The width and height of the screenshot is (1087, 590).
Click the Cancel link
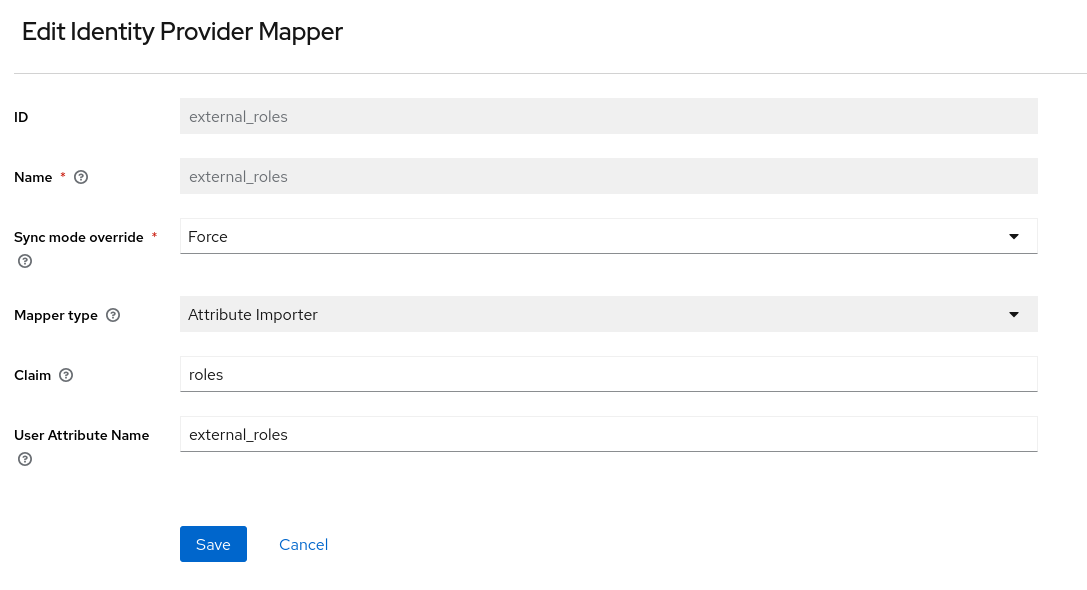coord(303,544)
